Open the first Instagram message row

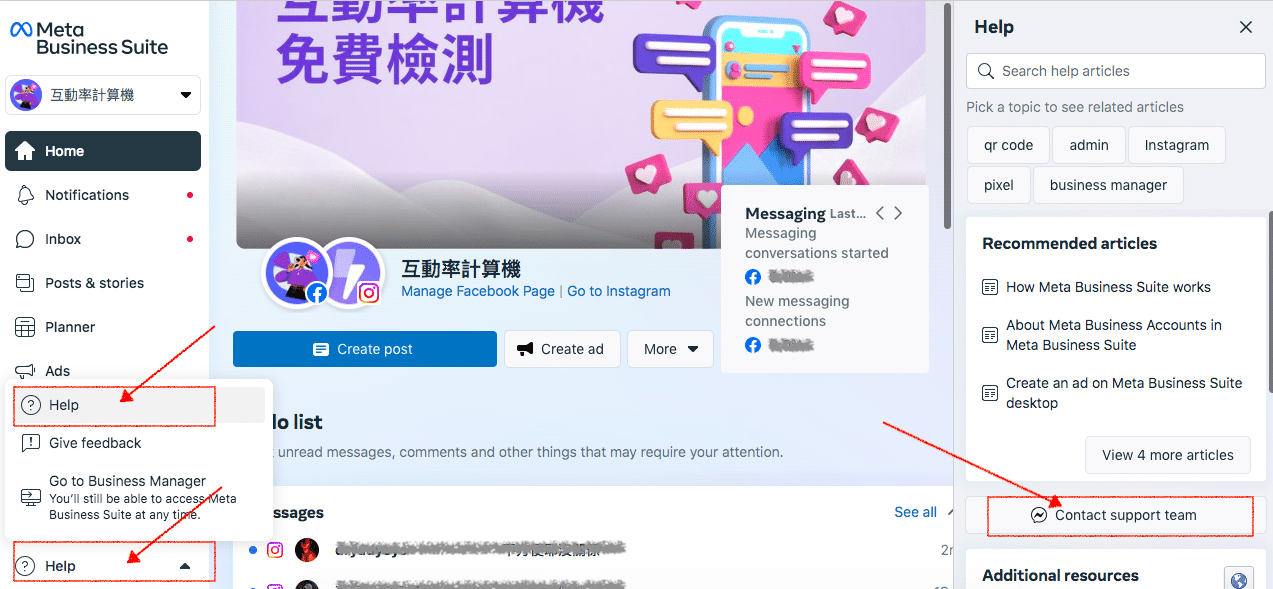tap(593, 549)
